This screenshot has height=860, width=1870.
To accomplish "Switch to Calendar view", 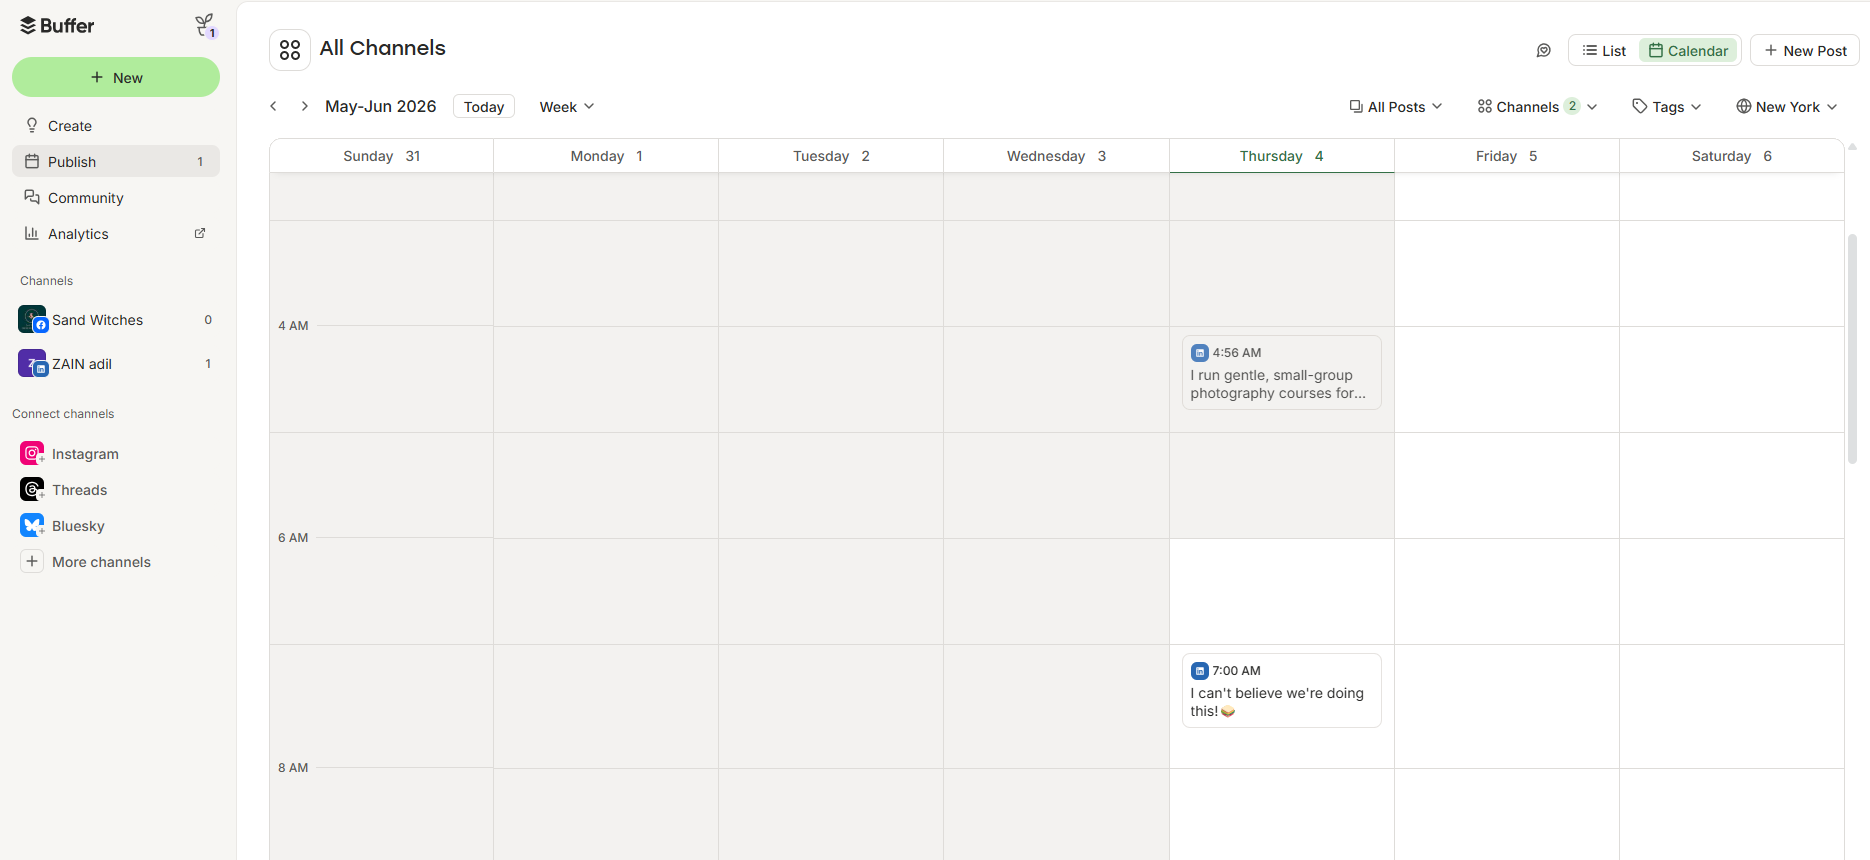I will pos(1688,51).
